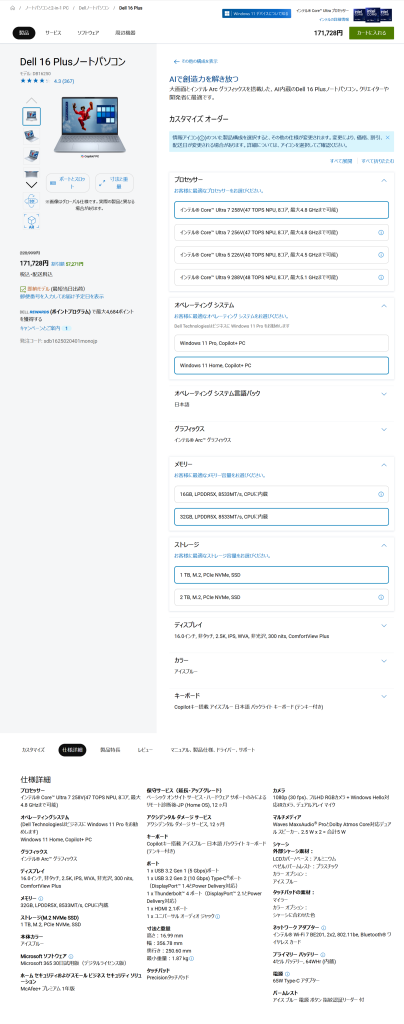Click the info icon on 2 TB storage option

[381, 597]
